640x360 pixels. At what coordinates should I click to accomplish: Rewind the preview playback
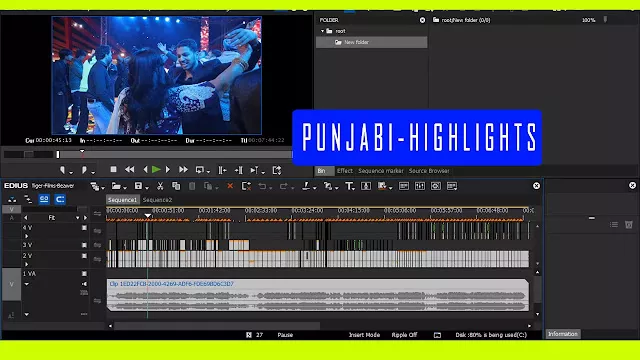(130, 169)
